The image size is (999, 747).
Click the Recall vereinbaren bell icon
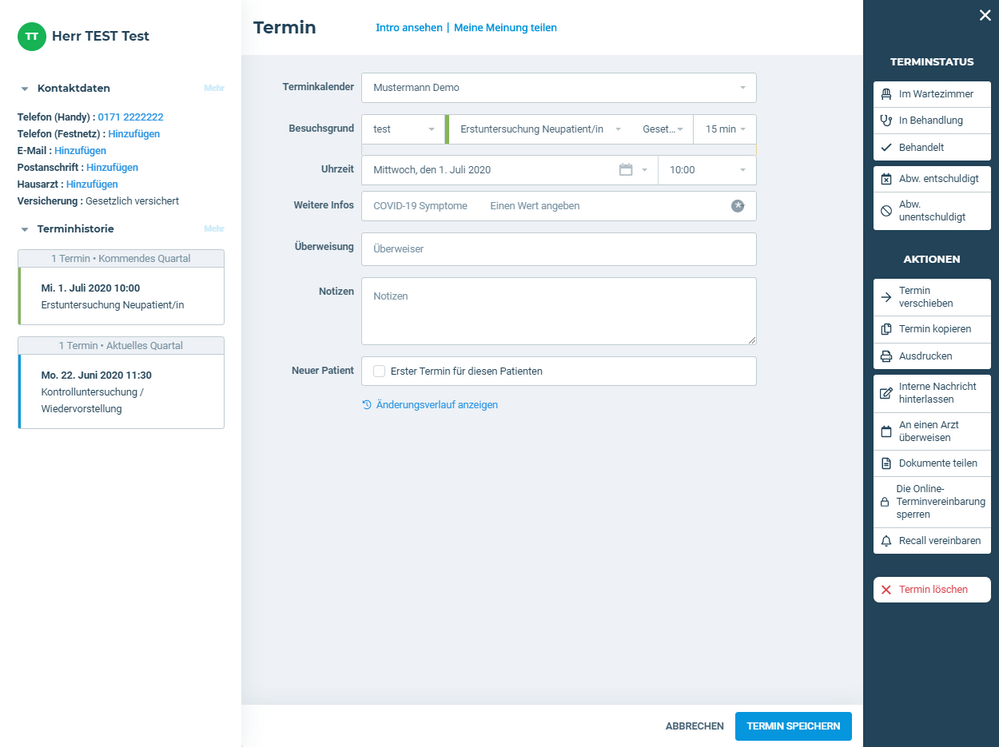[x=886, y=541]
